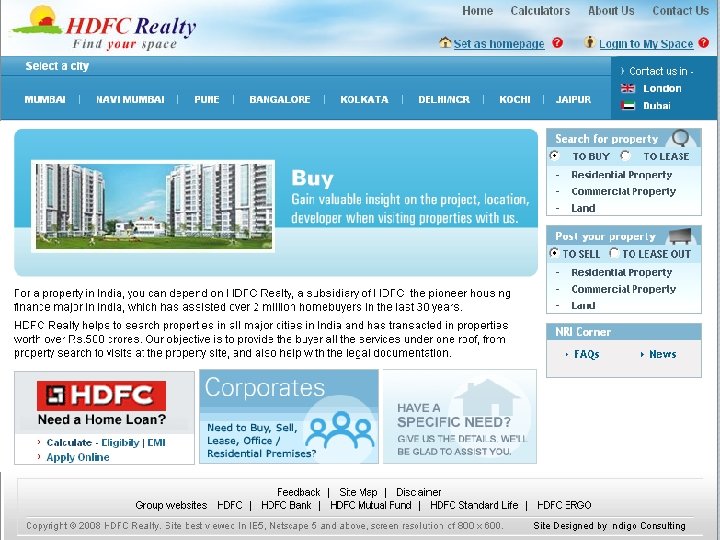
Task: Choose KOCHI in the city bar
Action: [x=515, y=99]
